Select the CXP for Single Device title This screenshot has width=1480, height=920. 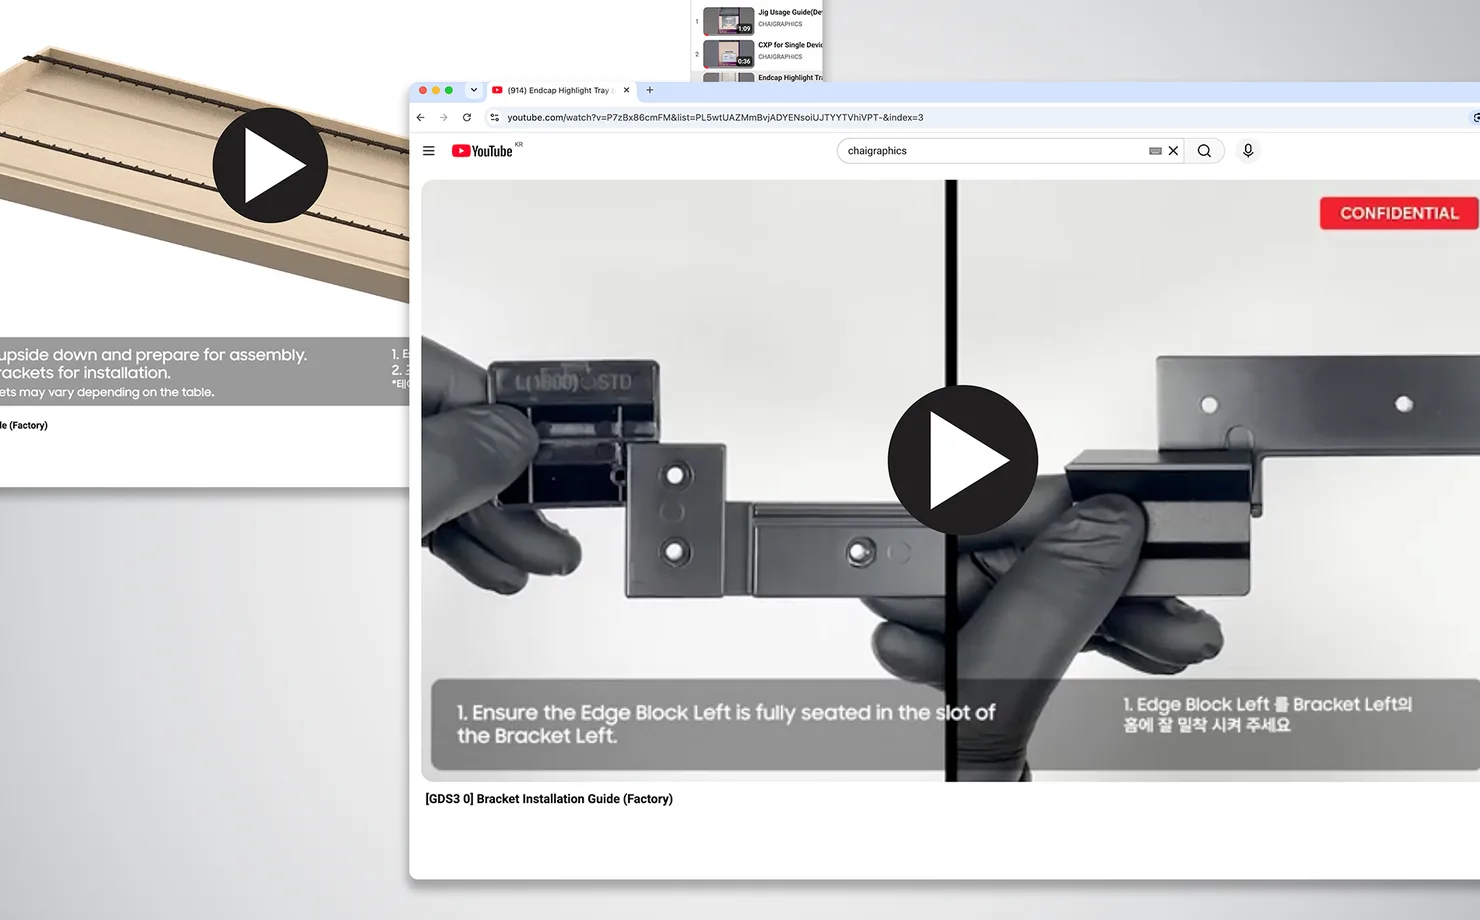(790, 45)
